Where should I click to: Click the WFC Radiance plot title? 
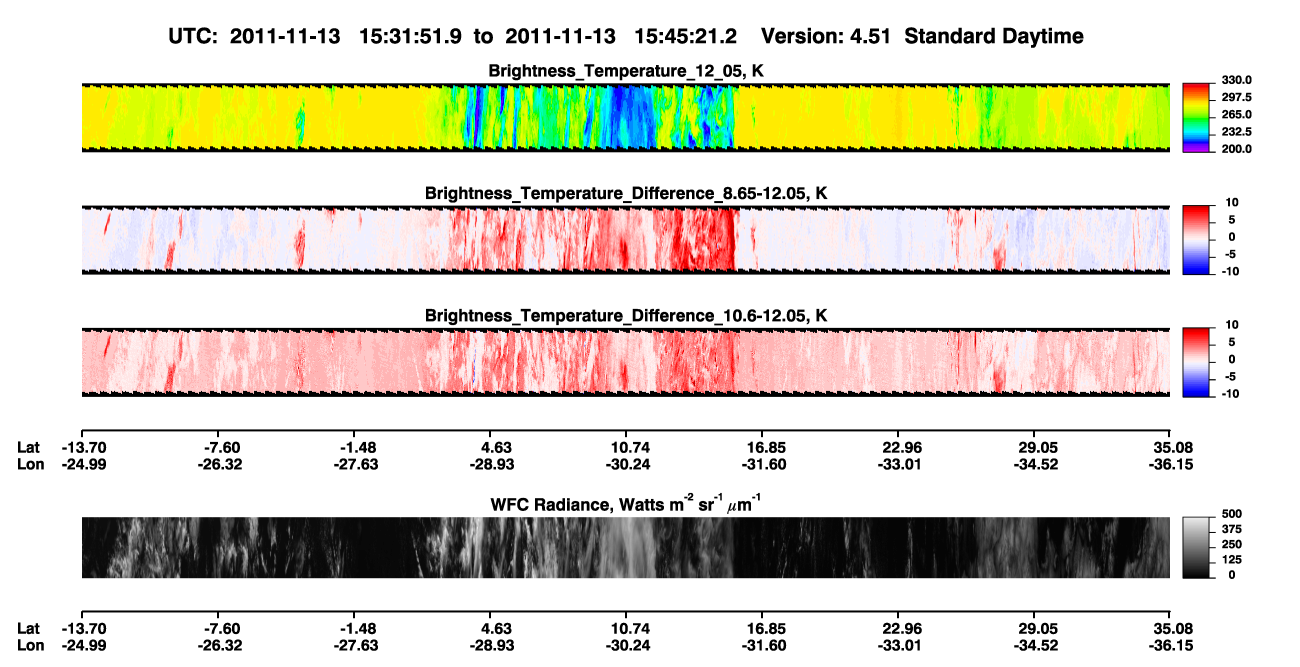pos(626,504)
